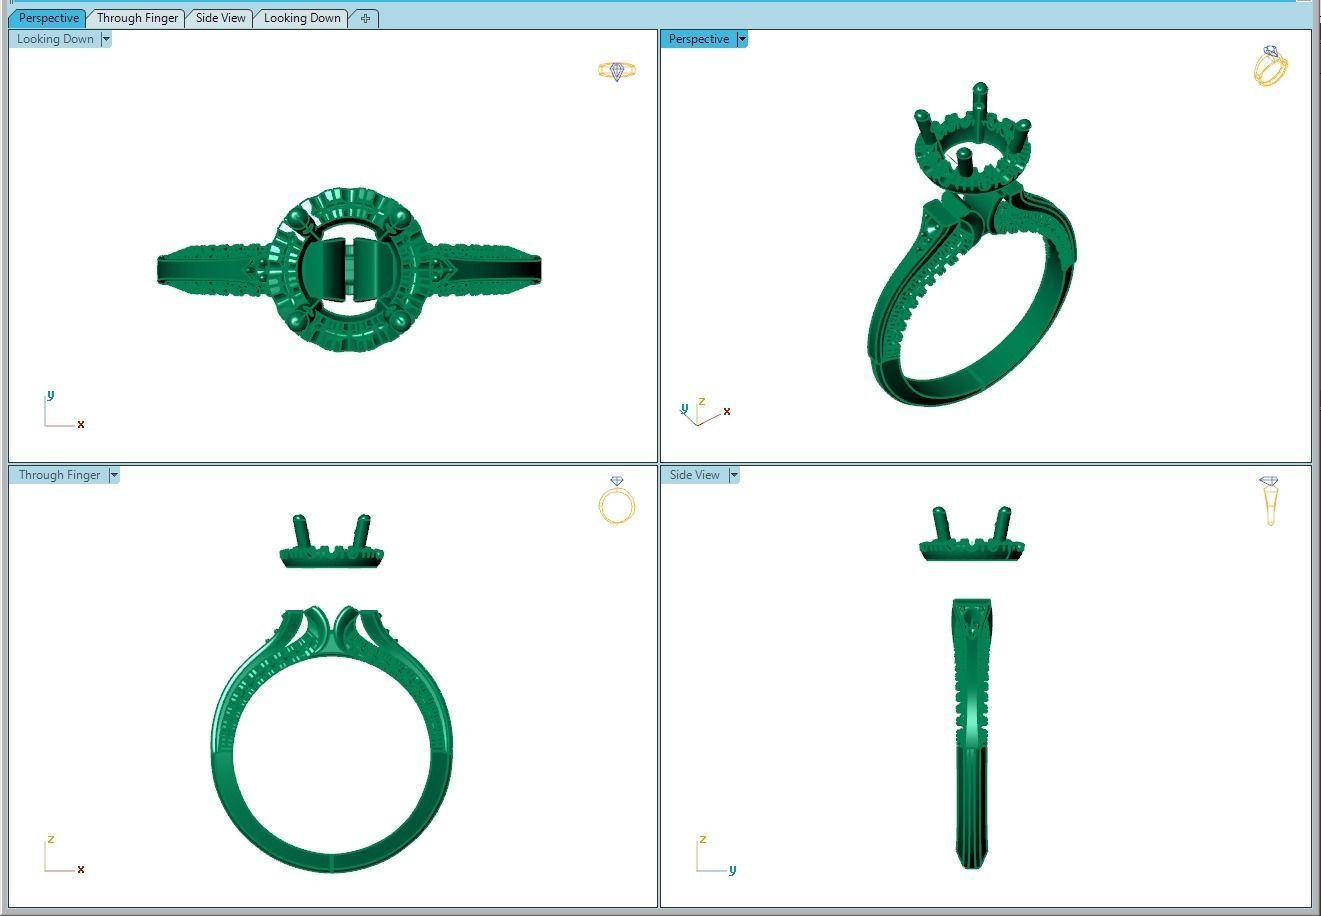
Task: Click the ZY axis indicator in Side View viewport
Action: point(715,855)
